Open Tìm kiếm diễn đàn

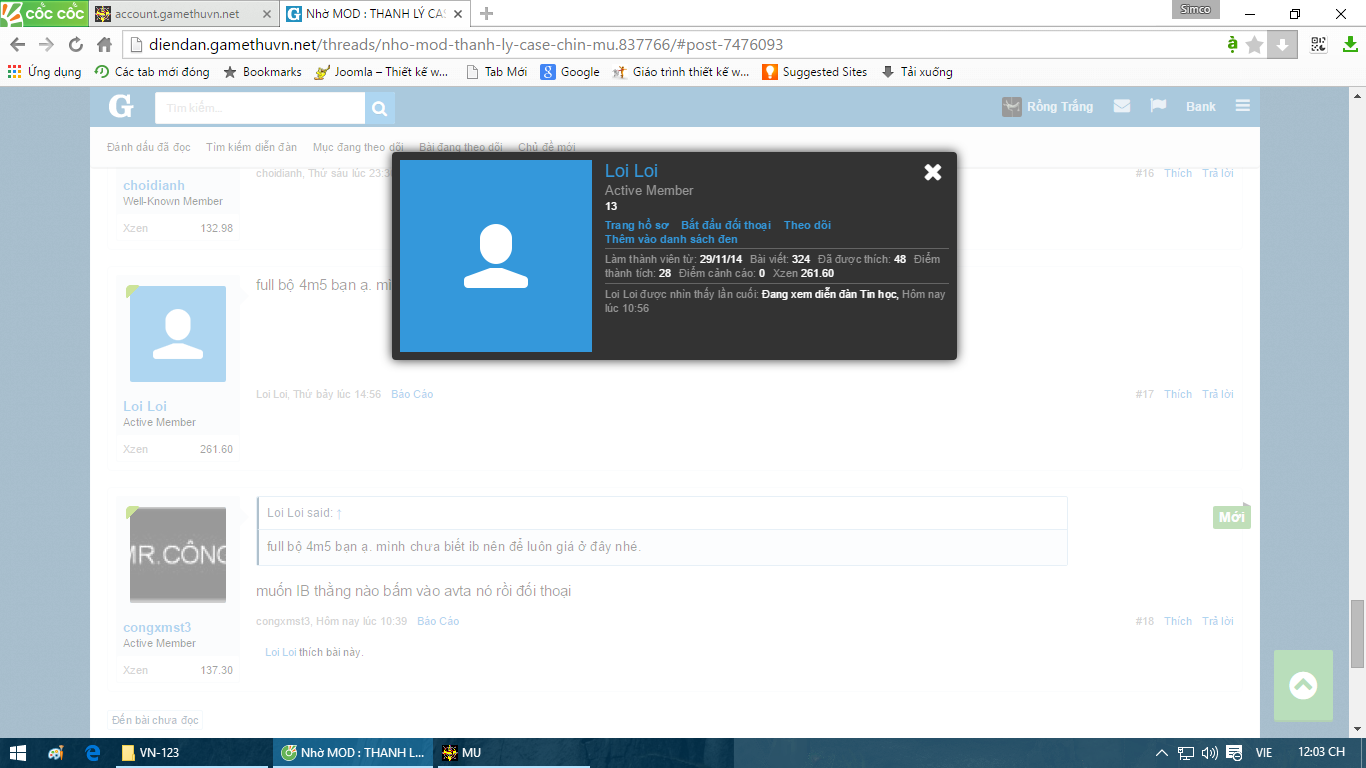(251, 147)
